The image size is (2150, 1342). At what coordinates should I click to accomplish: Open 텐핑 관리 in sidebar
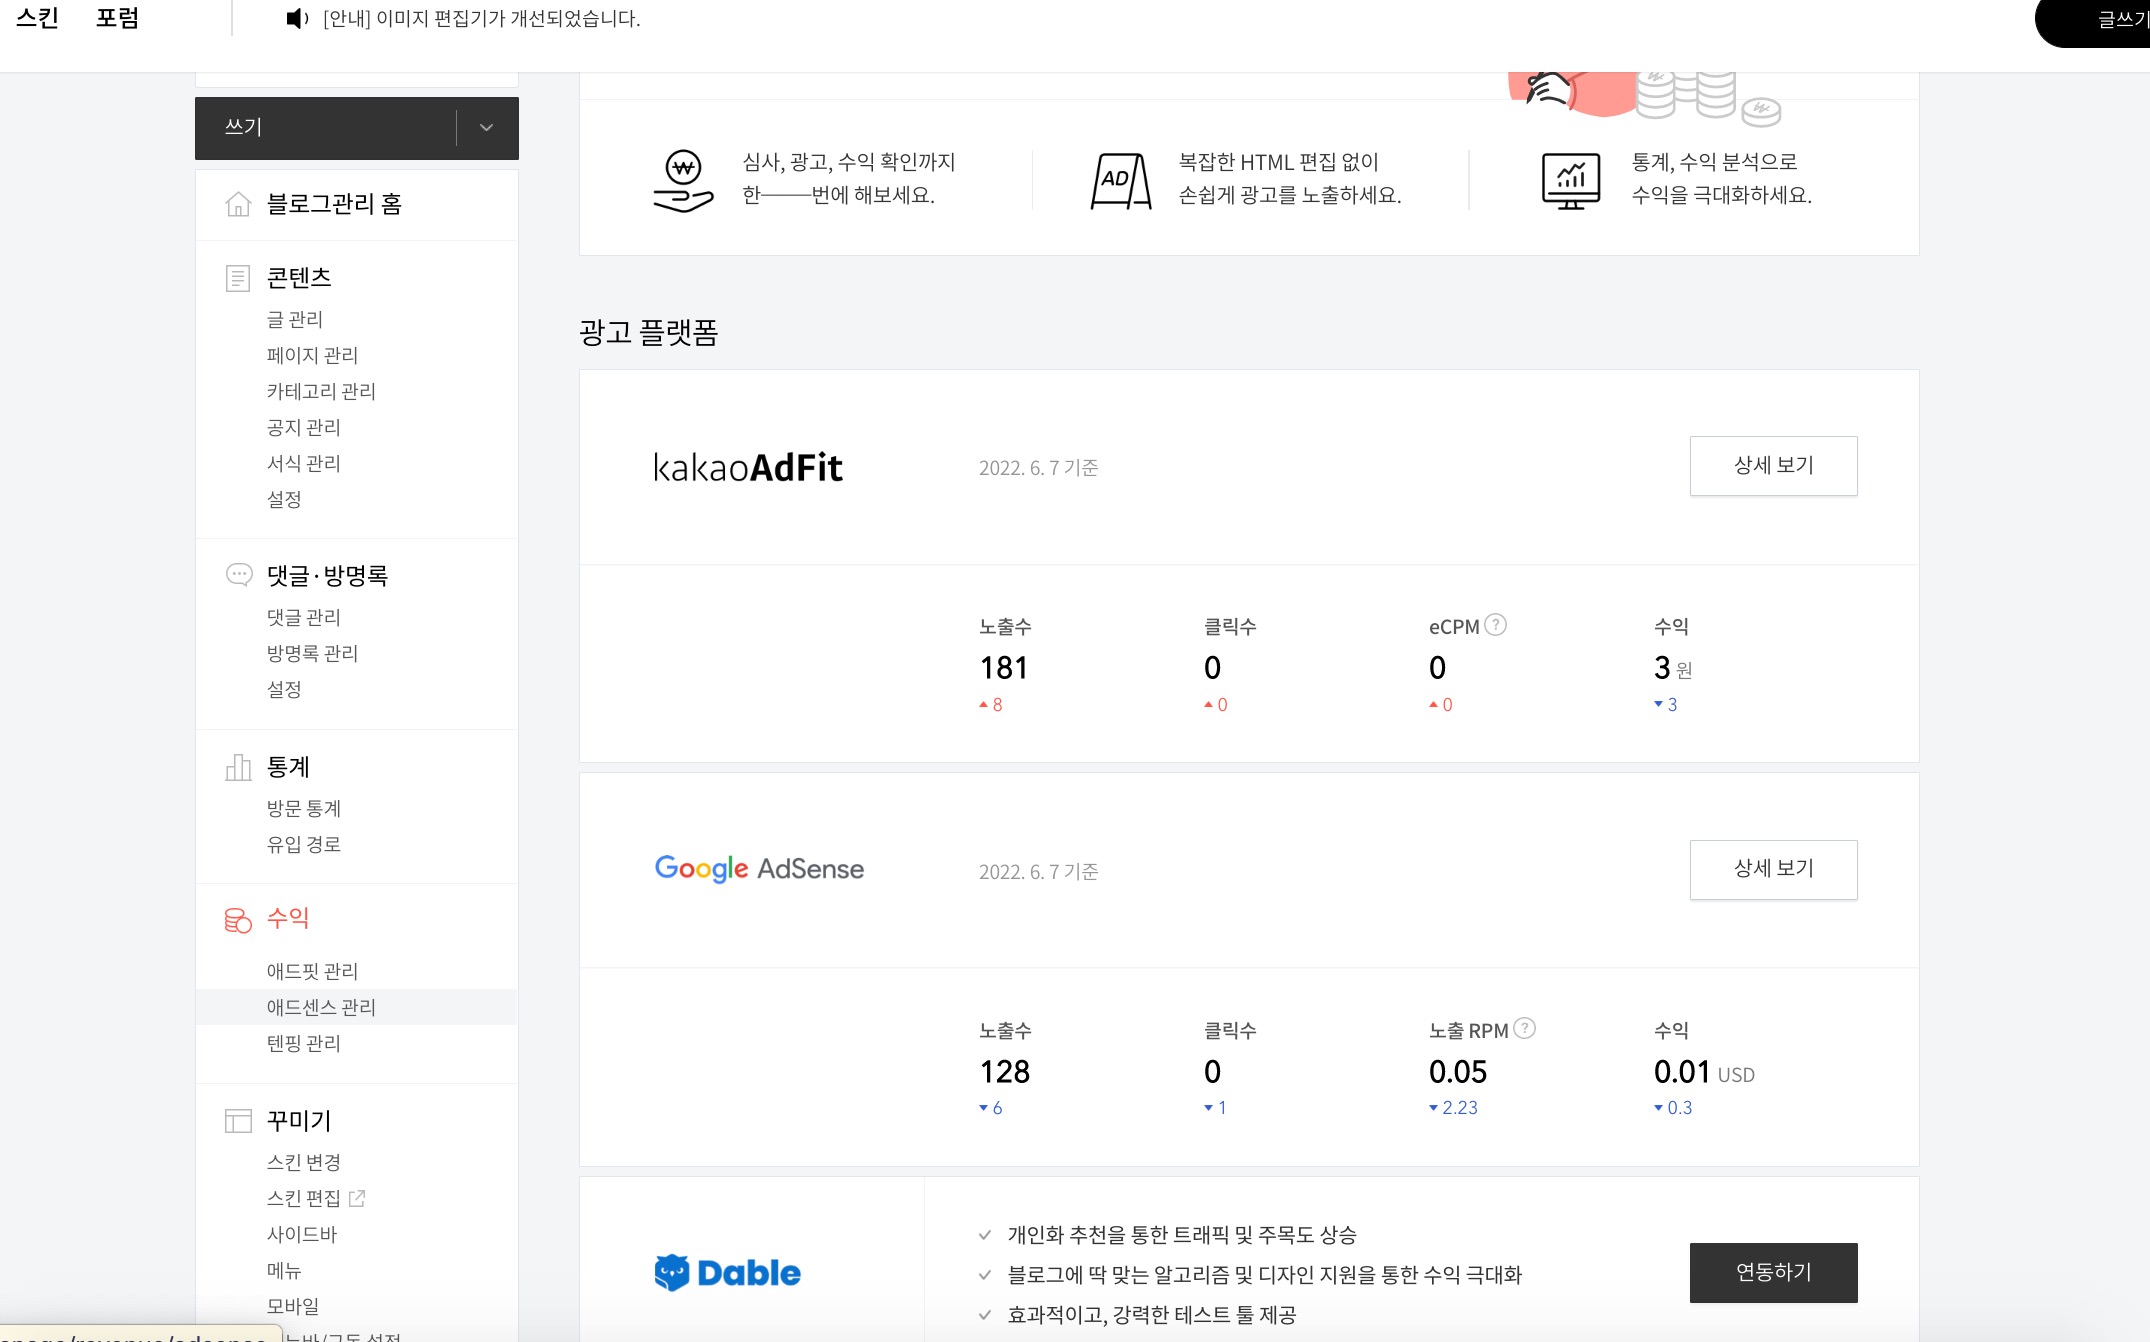tap(304, 1043)
